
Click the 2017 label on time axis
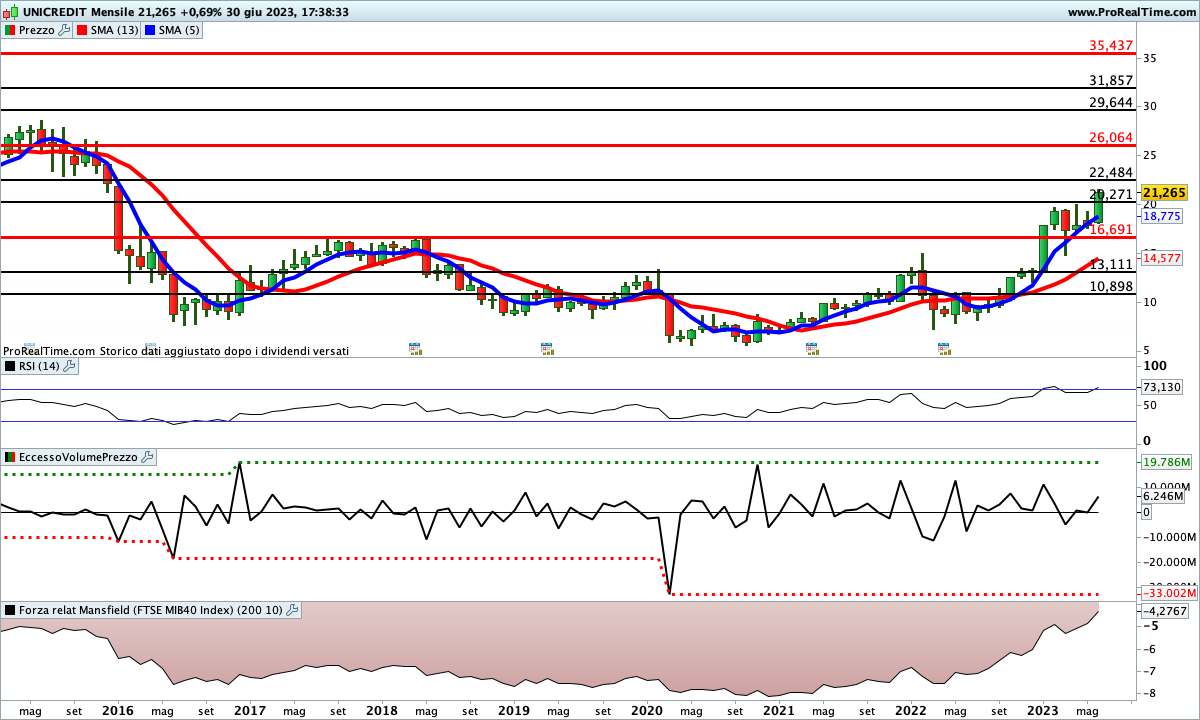[250, 711]
